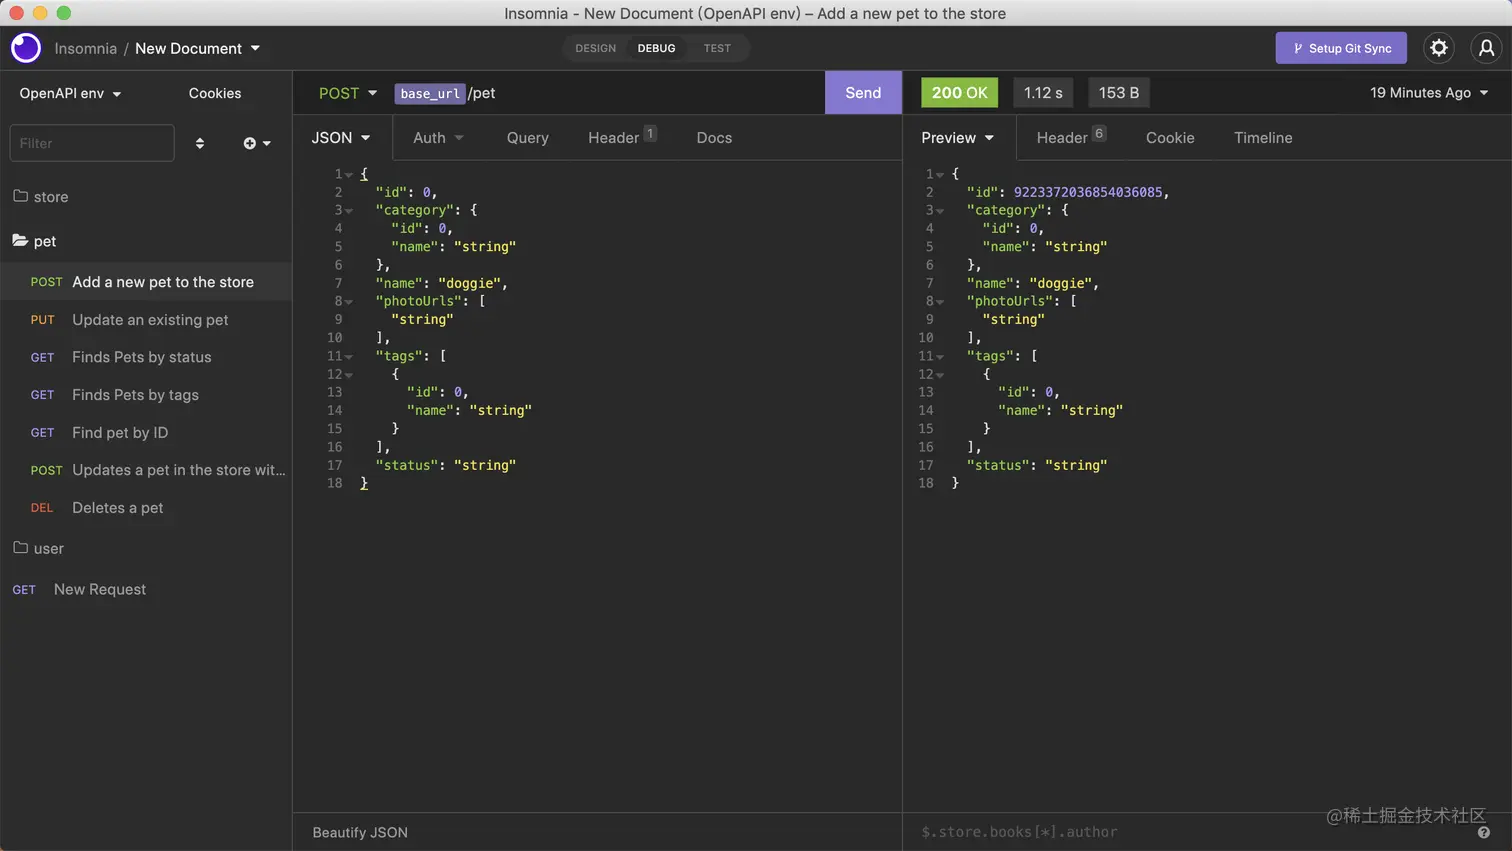Click the Insomnia purple logo icon

pyautogui.click(x=26, y=48)
